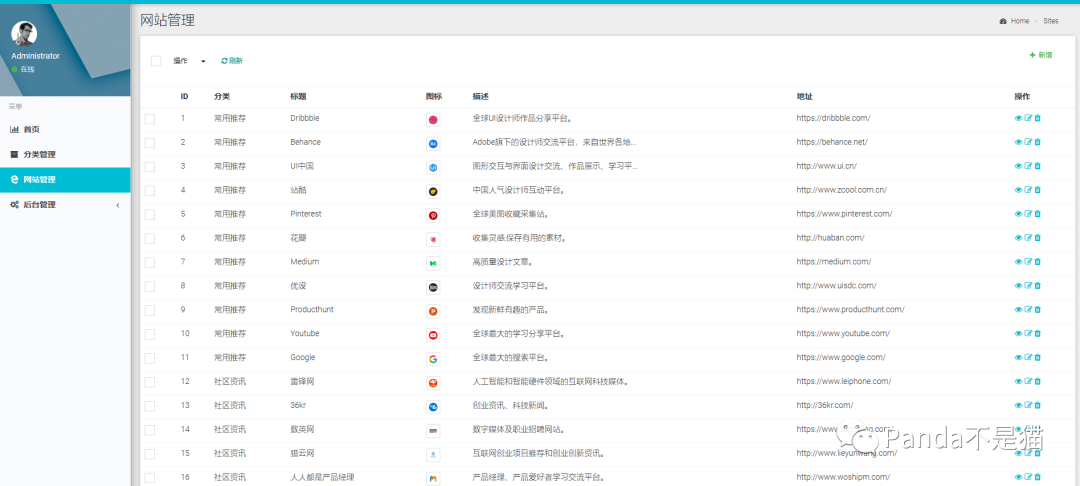Delete the Medium row
Image resolution: width=1080 pixels, height=486 pixels.
click(1037, 262)
